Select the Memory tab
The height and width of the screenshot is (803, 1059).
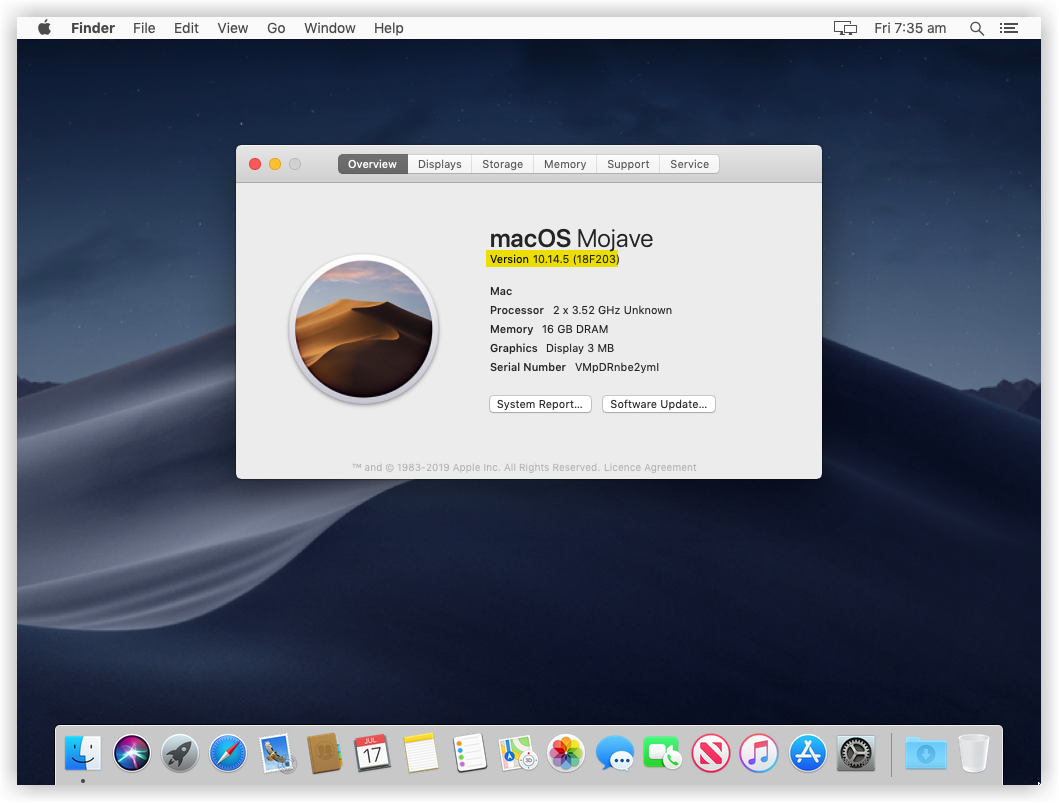coord(565,164)
